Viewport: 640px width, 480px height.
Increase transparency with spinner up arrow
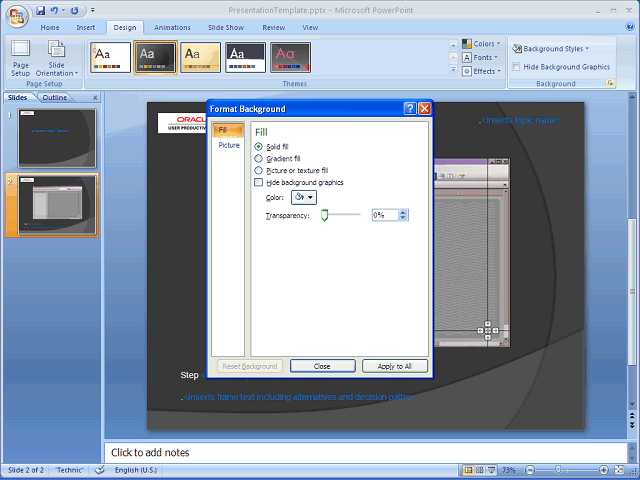403,212
